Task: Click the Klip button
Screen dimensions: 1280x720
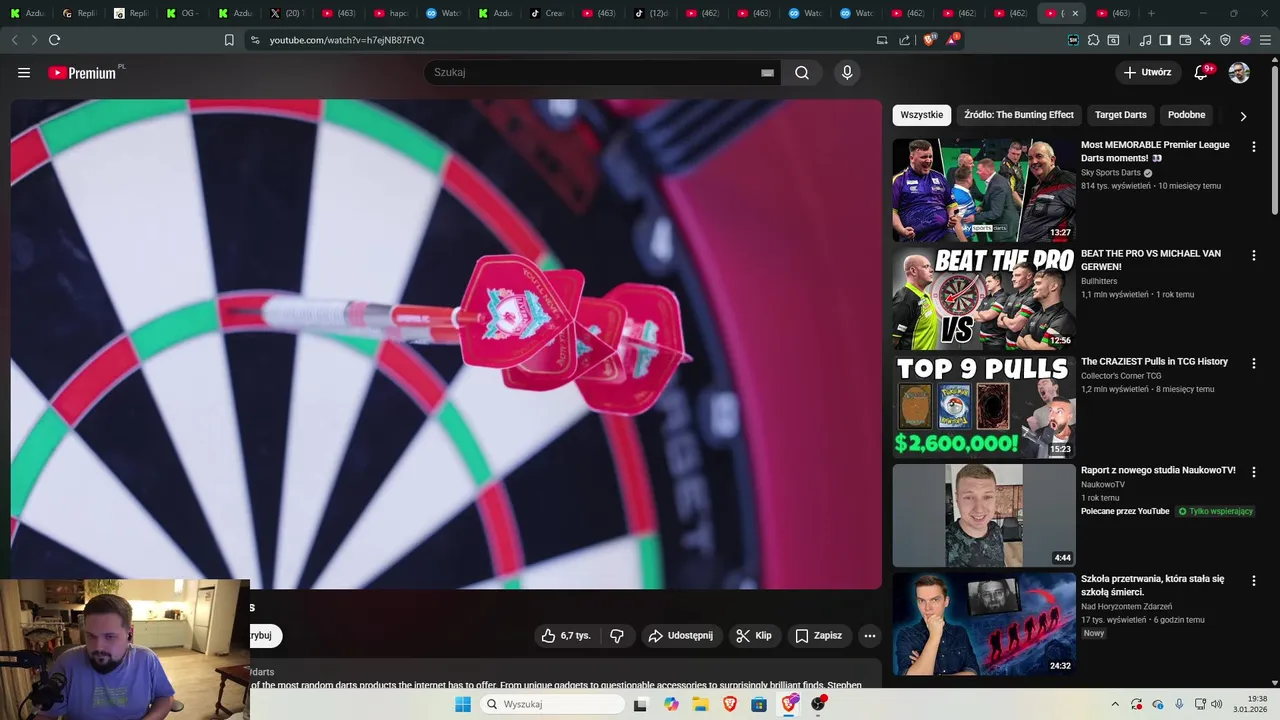Action: [753, 635]
